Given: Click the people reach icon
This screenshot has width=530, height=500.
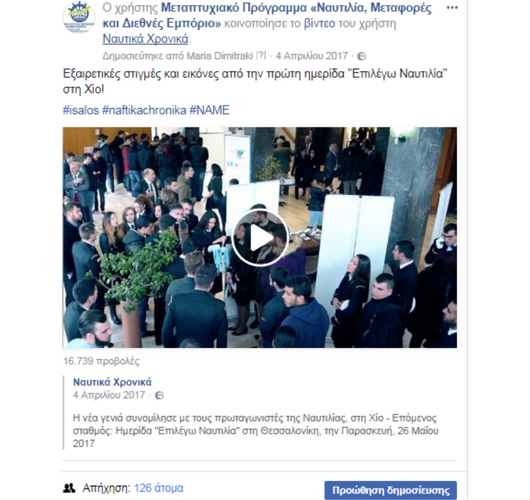Looking at the screenshot, I should click(69, 488).
